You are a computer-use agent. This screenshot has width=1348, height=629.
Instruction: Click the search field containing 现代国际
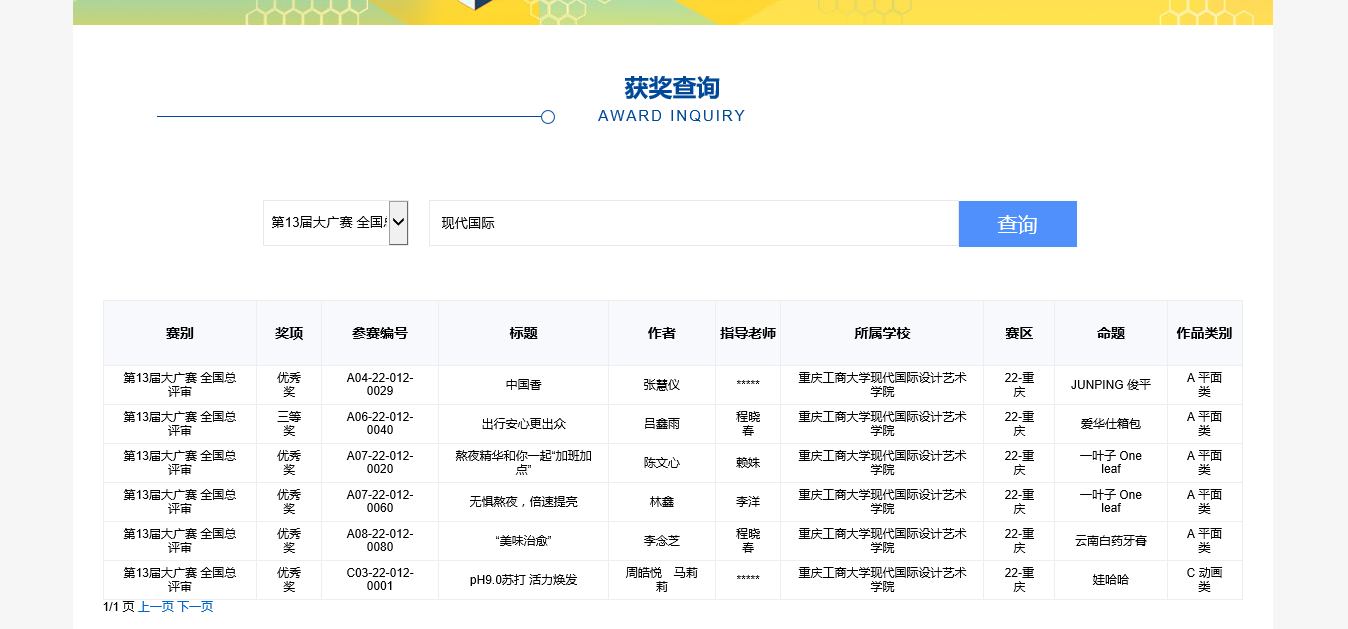pyautogui.click(x=693, y=223)
